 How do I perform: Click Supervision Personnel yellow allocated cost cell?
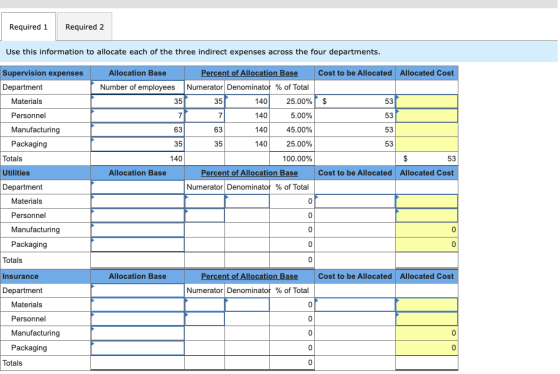click(427, 115)
